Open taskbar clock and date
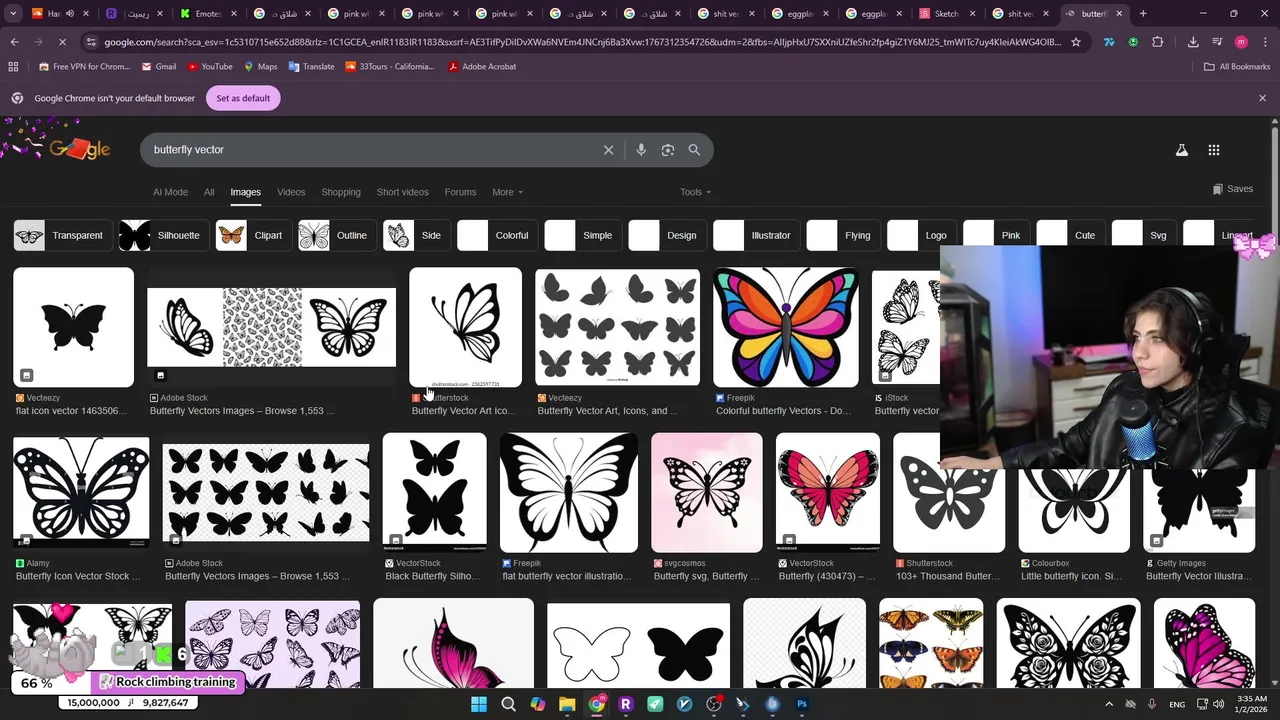This screenshot has height=720, width=1280. coord(1252,704)
